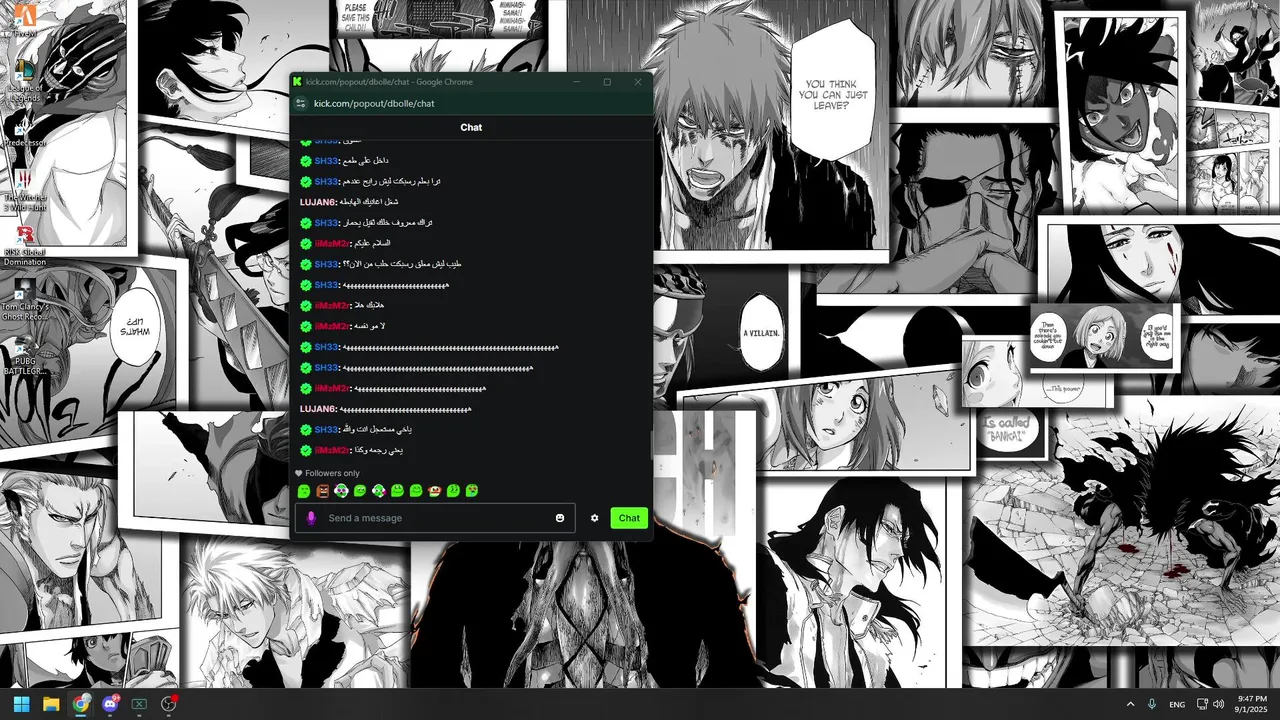The width and height of the screenshot is (1280, 720).
Task: Minimize the Kick chat Chrome window
Action: (x=576, y=82)
